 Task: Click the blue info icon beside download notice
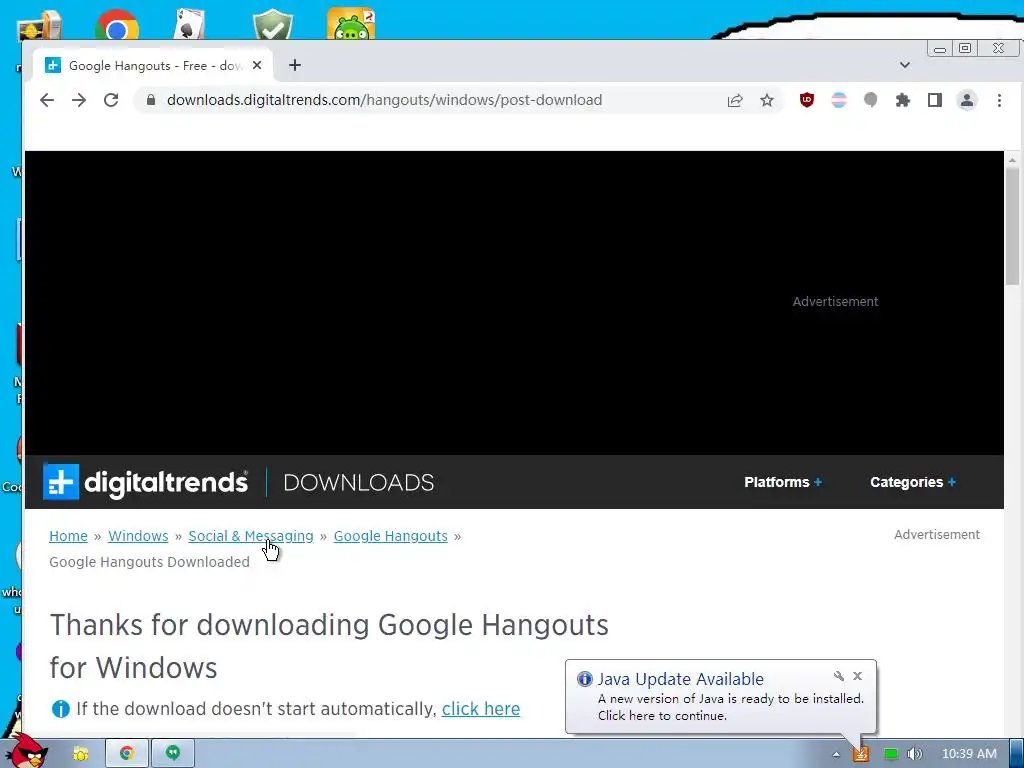(x=60, y=709)
